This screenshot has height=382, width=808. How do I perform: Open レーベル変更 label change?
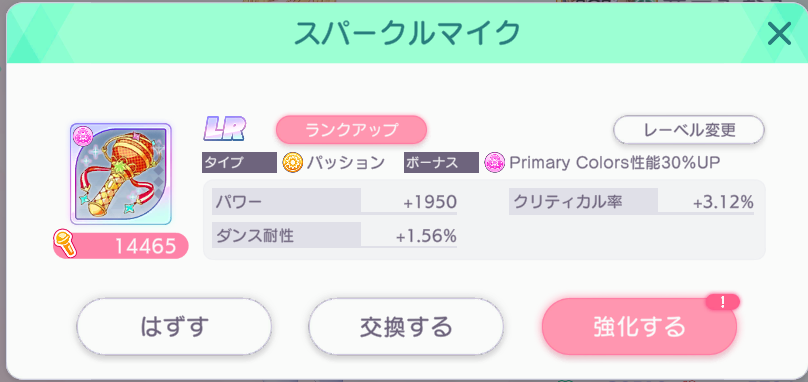coord(688,129)
